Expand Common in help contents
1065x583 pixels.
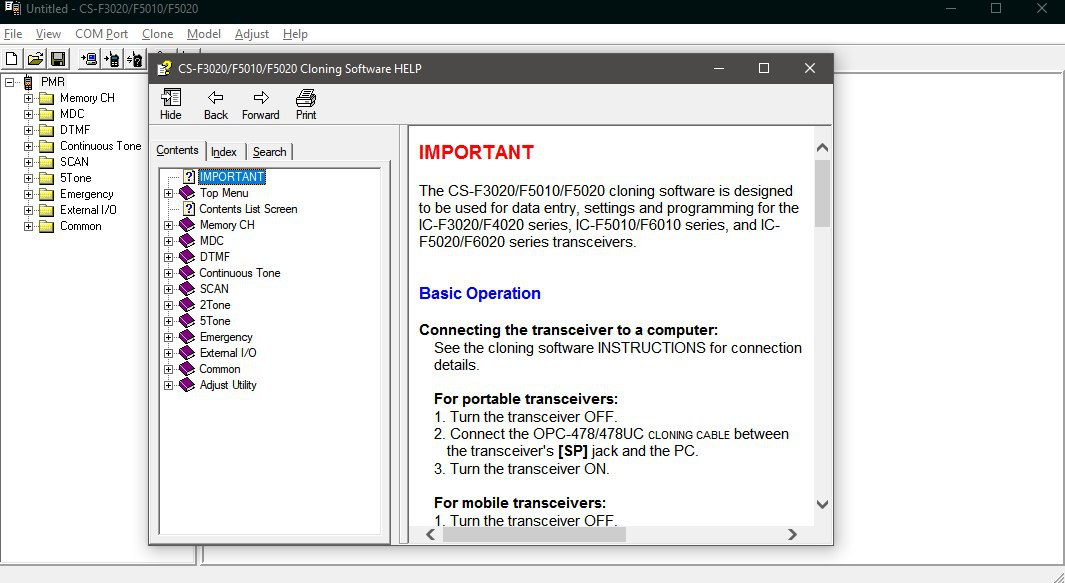pos(168,370)
